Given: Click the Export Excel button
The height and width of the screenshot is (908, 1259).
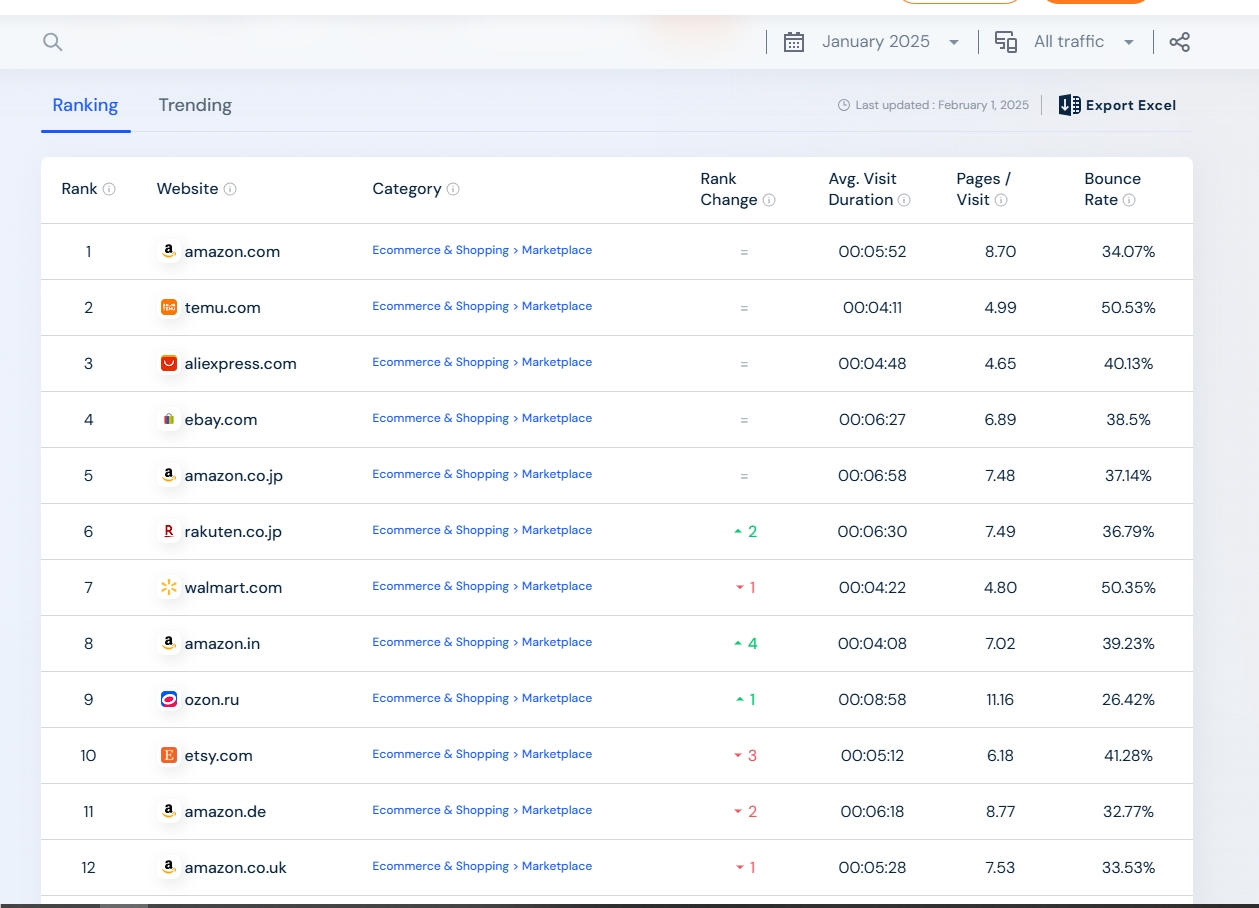Looking at the screenshot, I should tap(1117, 105).
